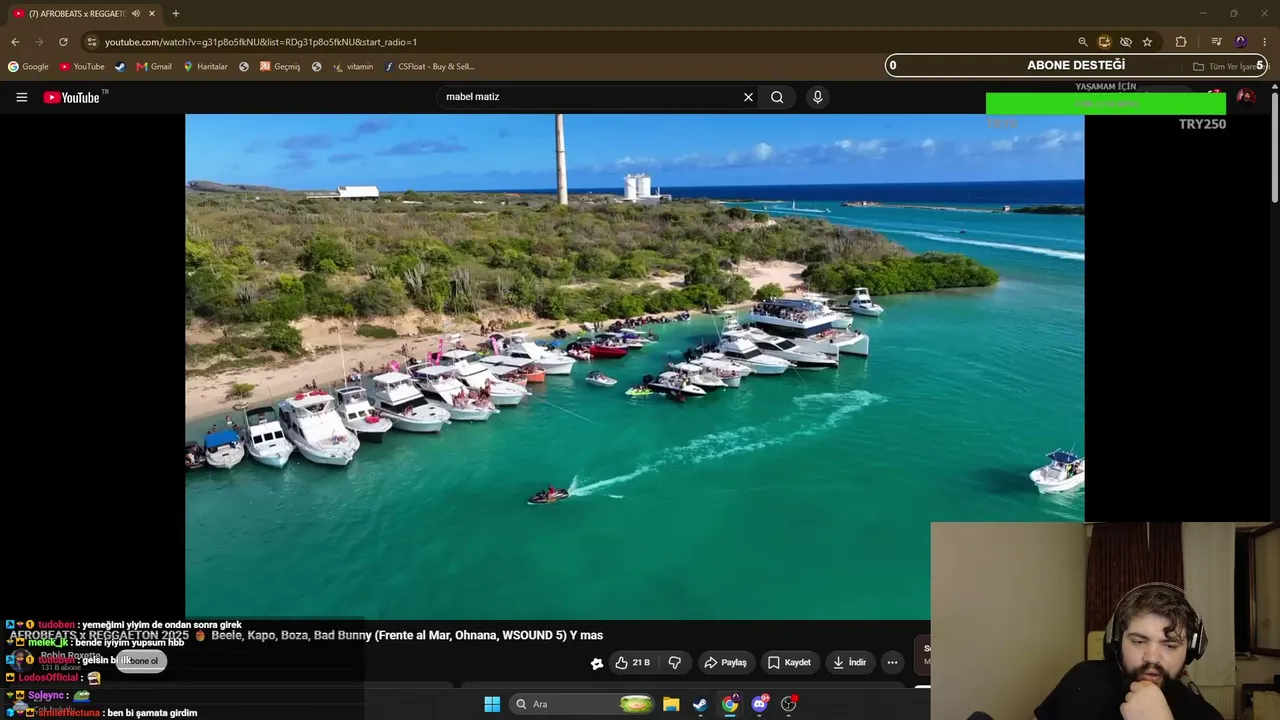
Task: Go back with browser back arrow
Action: (15, 42)
